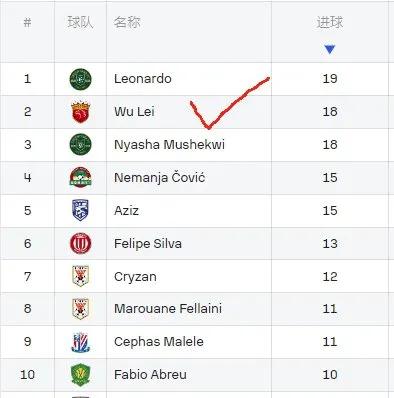Click Cryzan's orange team crest
This screenshot has height=398, width=394.
(81, 276)
